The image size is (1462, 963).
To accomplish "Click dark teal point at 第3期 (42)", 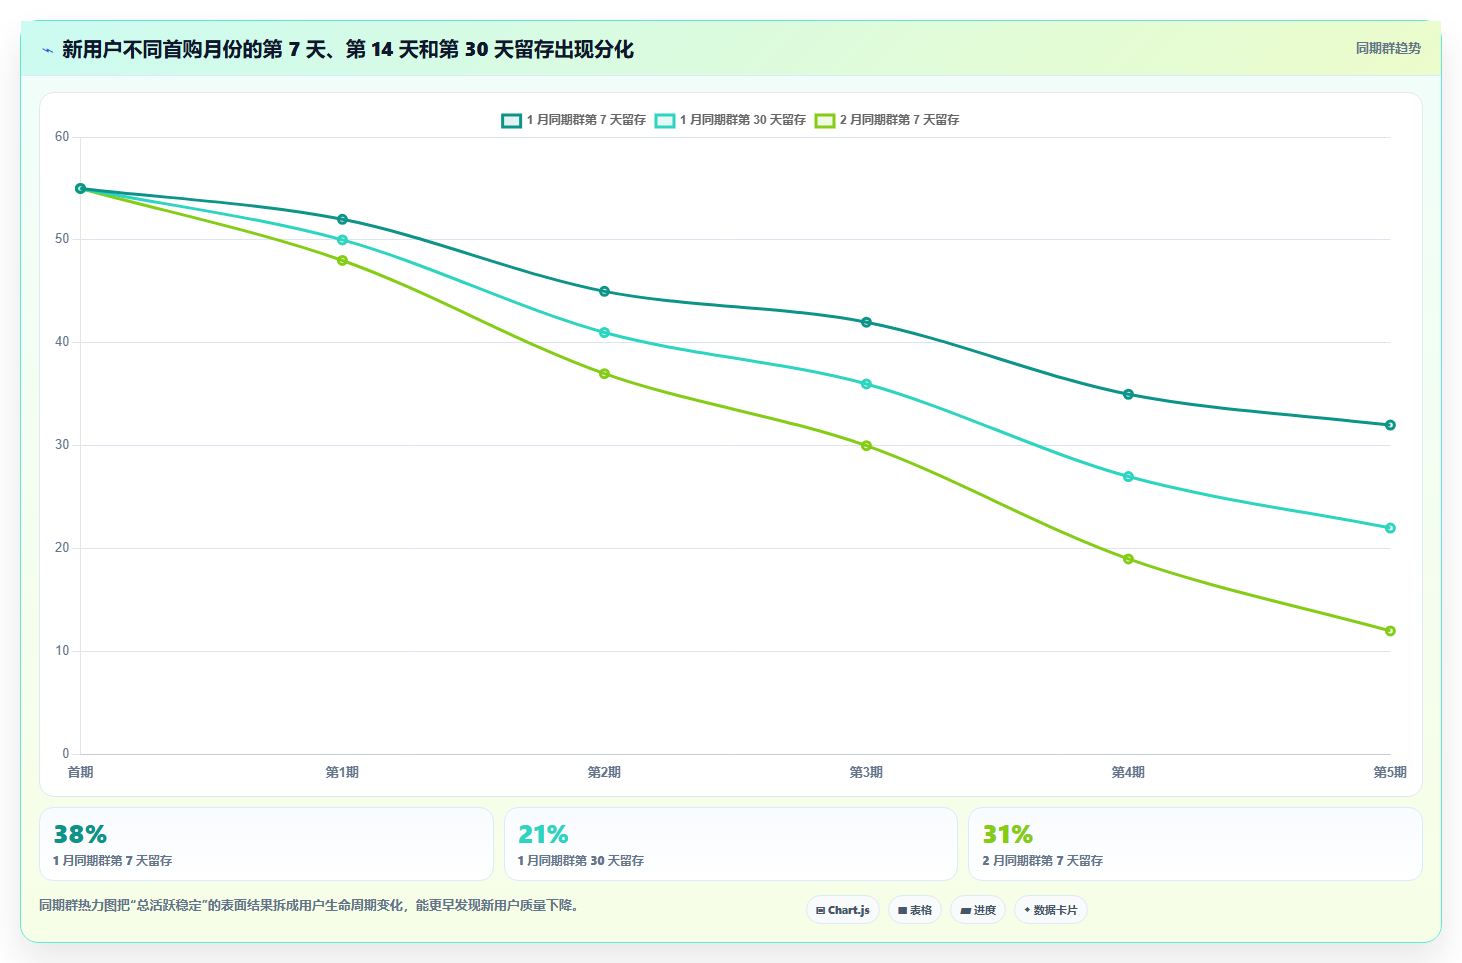I will [866, 322].
